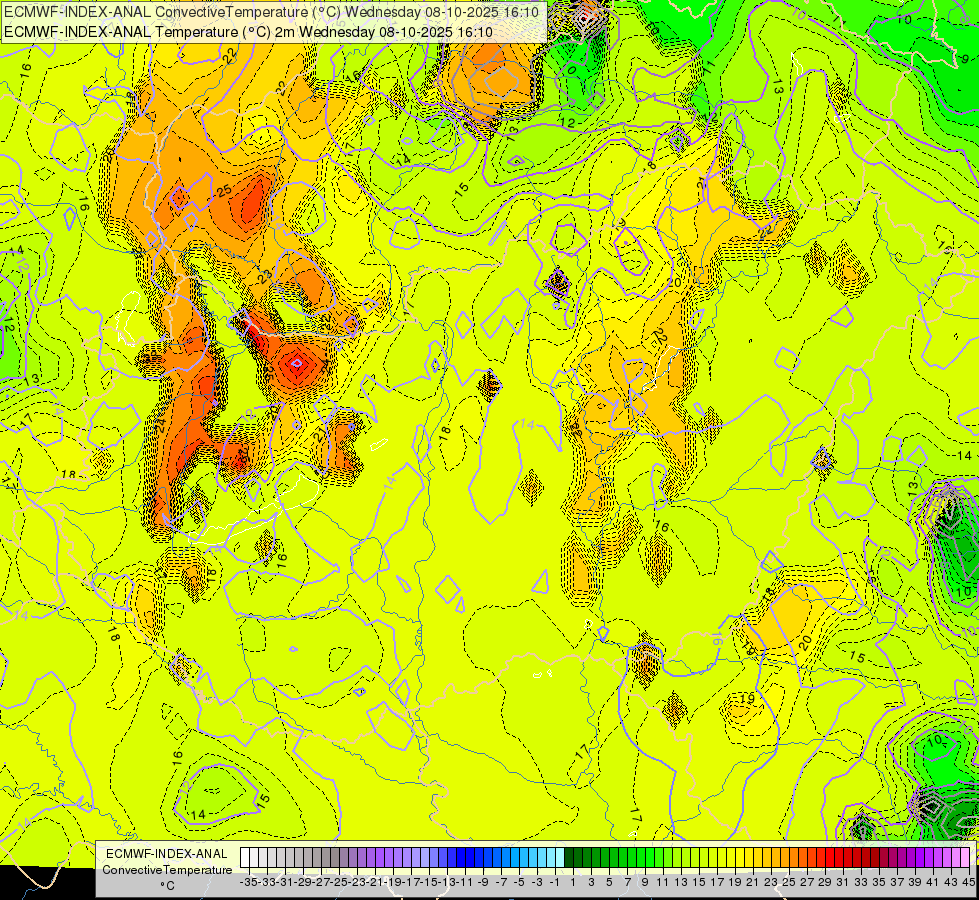
Task: Click the legend scale value '39'
Action: click(x=915, y=883)
